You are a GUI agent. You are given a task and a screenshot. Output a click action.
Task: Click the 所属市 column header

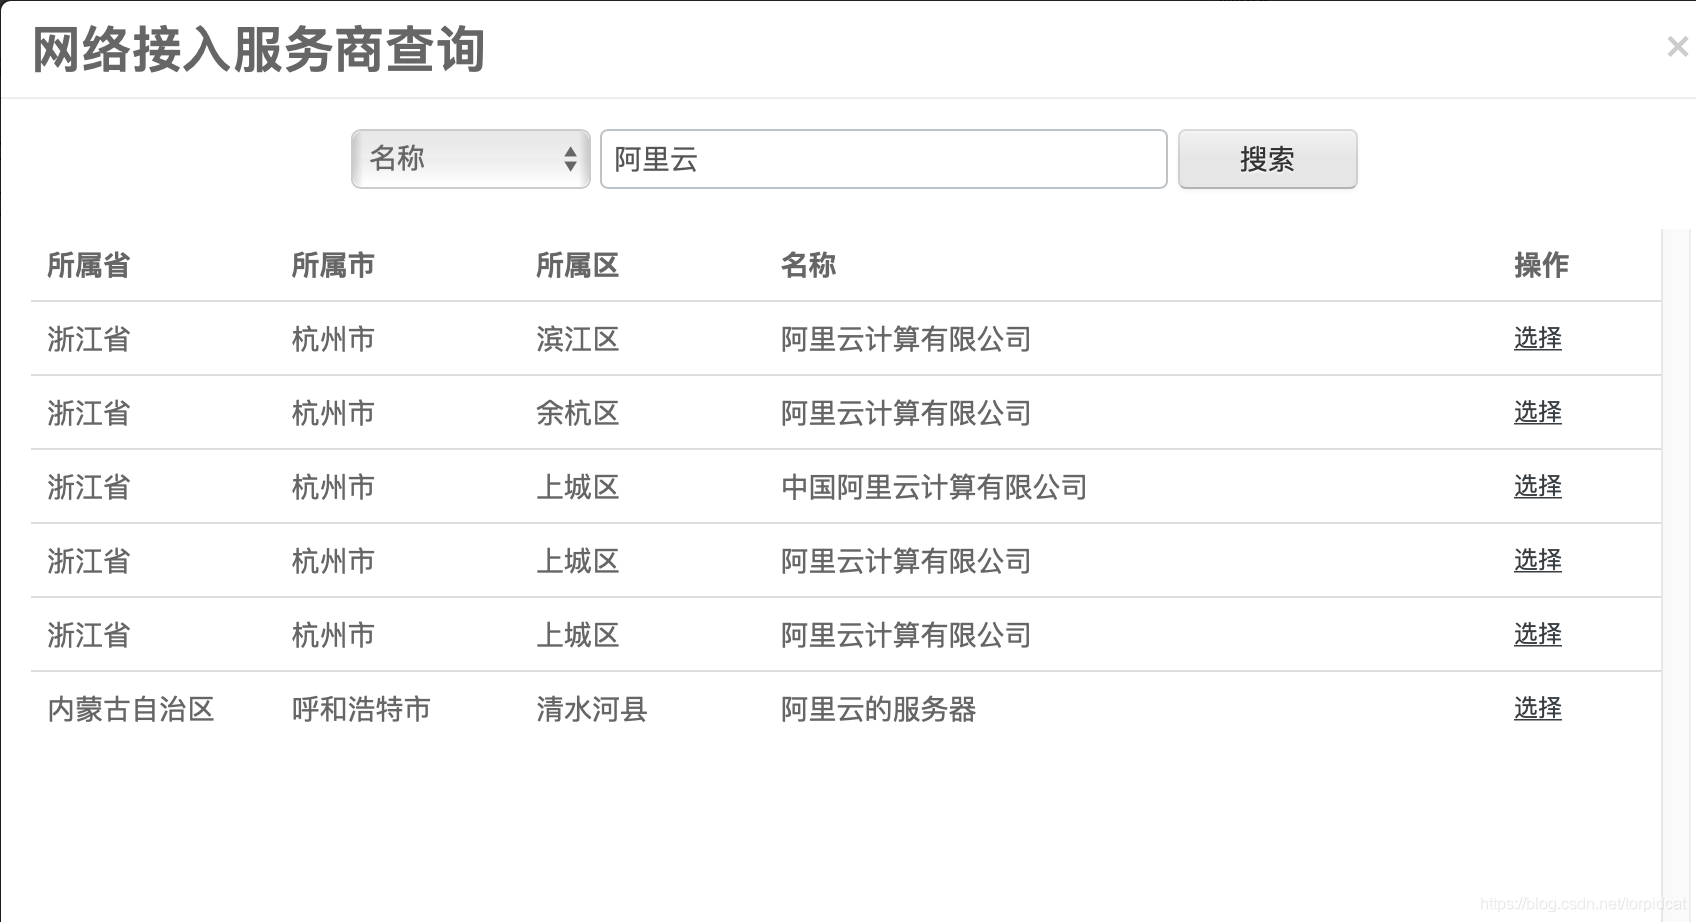(333, 266)
